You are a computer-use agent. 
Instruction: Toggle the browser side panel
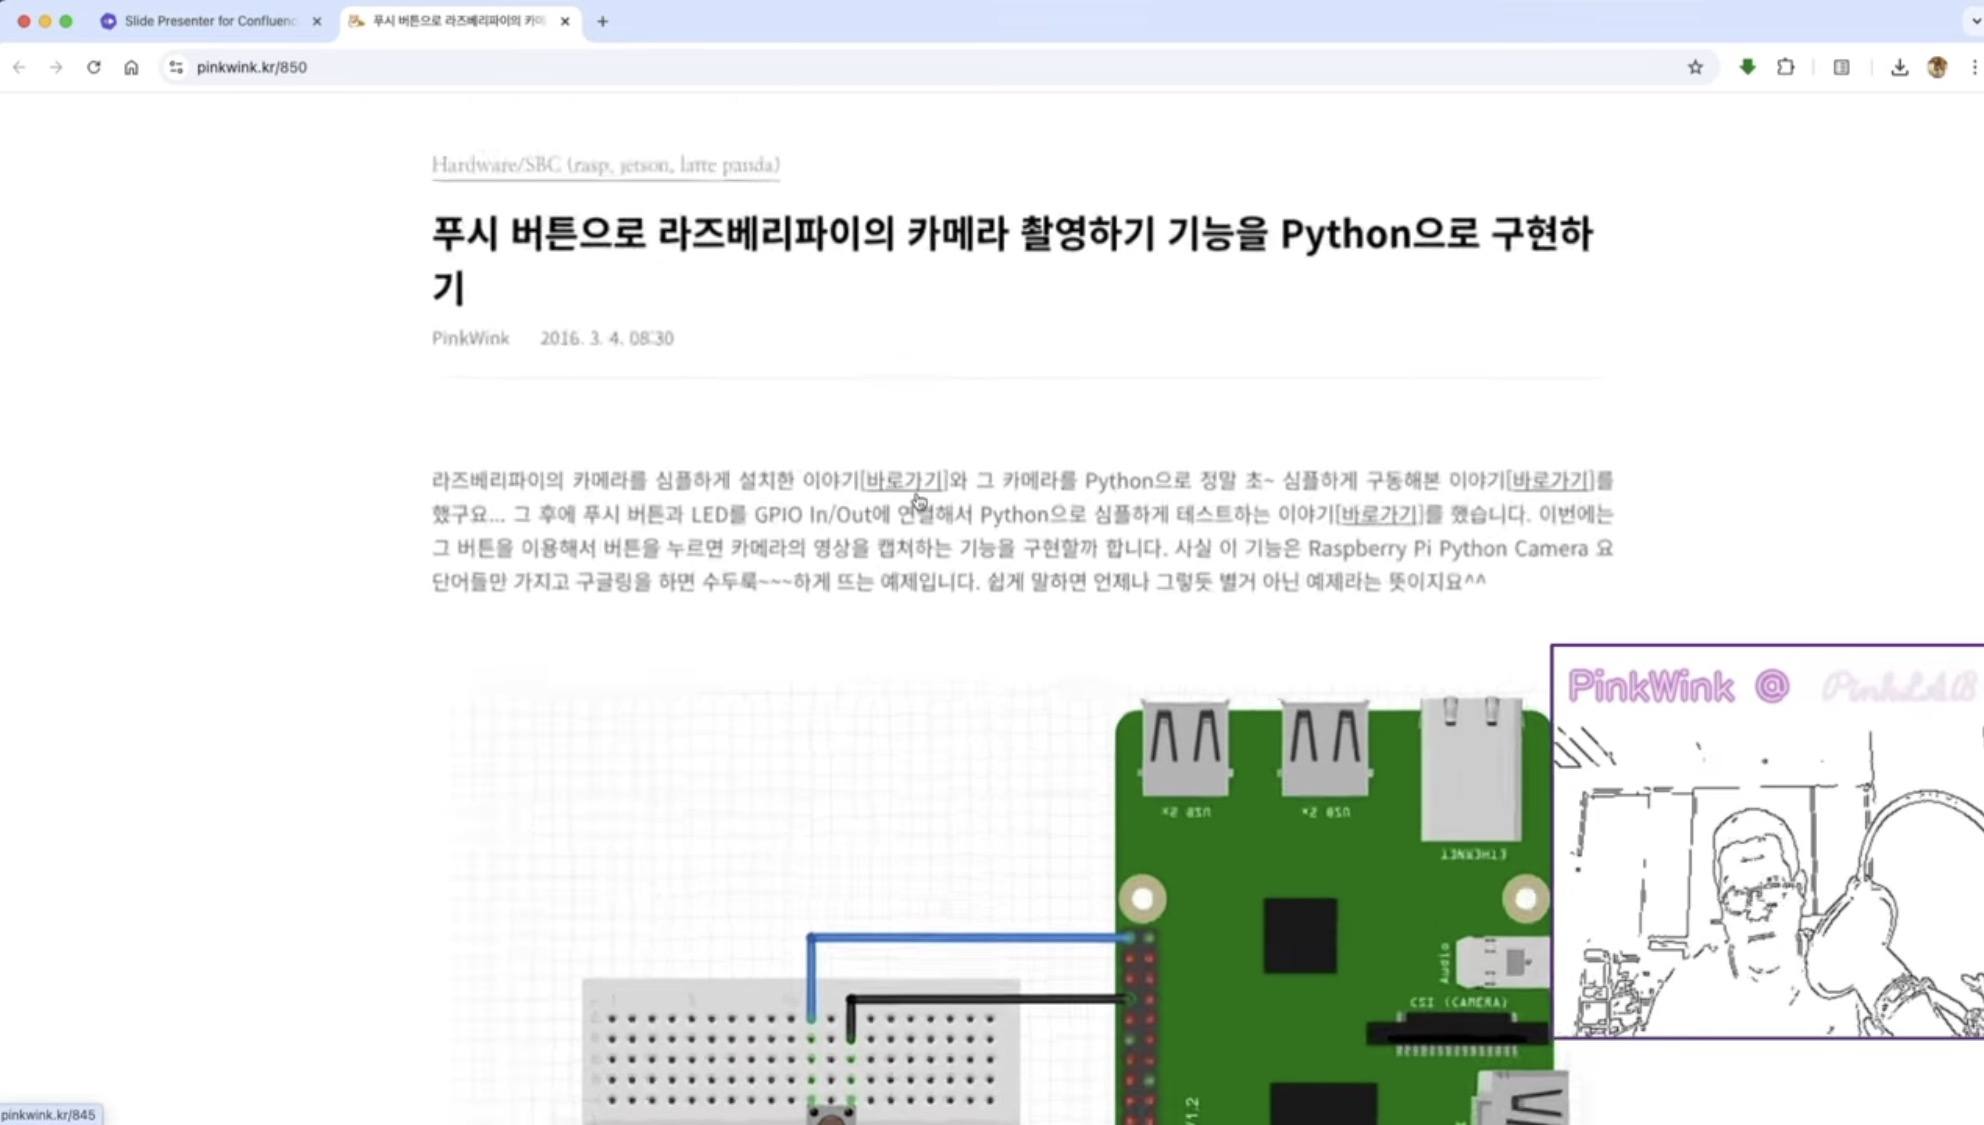pos(1841,67)
